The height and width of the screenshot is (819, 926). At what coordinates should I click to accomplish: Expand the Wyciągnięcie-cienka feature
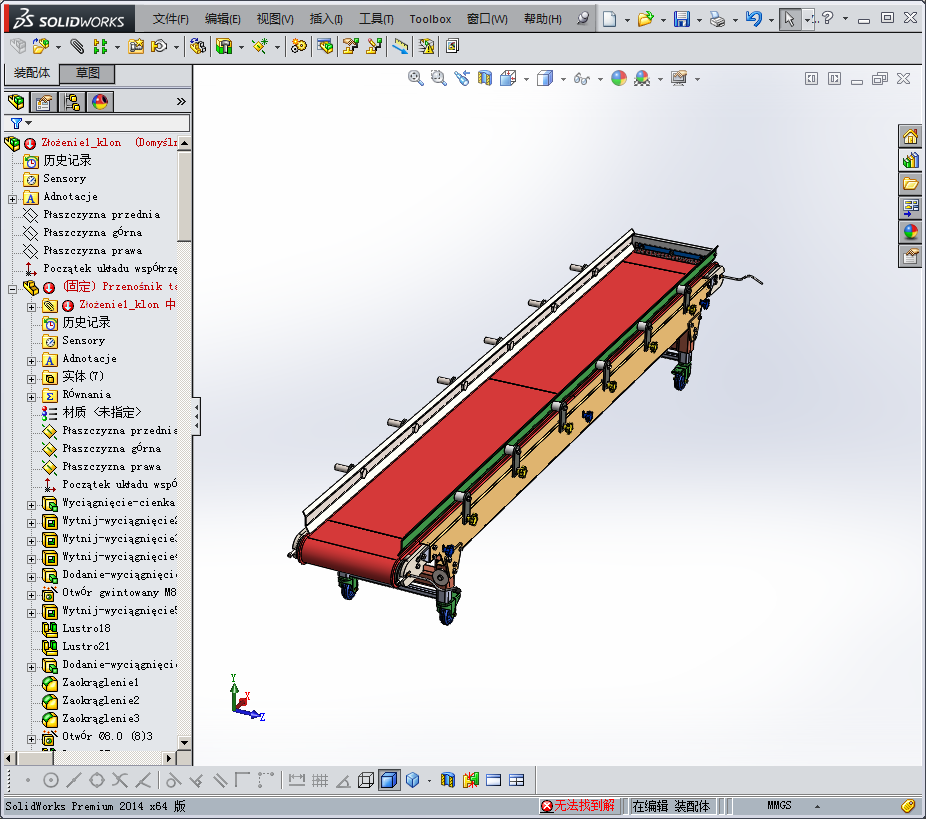31,505
